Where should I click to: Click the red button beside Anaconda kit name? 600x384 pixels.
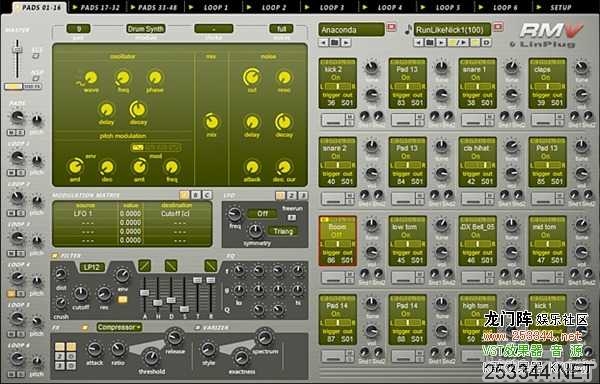point(392,27)
